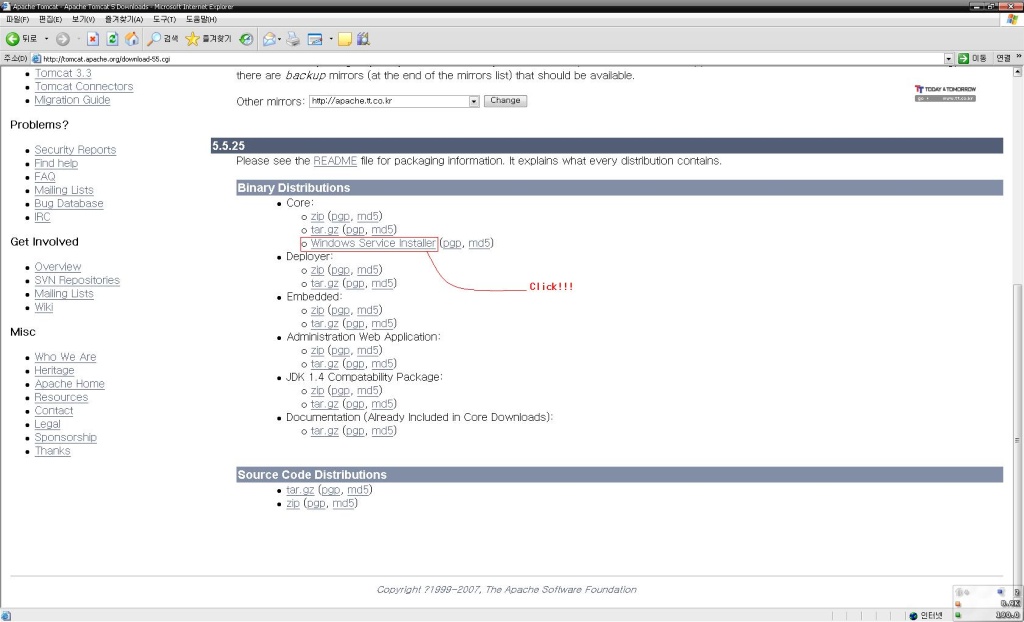Open pgp signature for Documentation tar.gz
Image resolution: width=1024 pixels, height=622 pixels.
[x=355, y=431]
